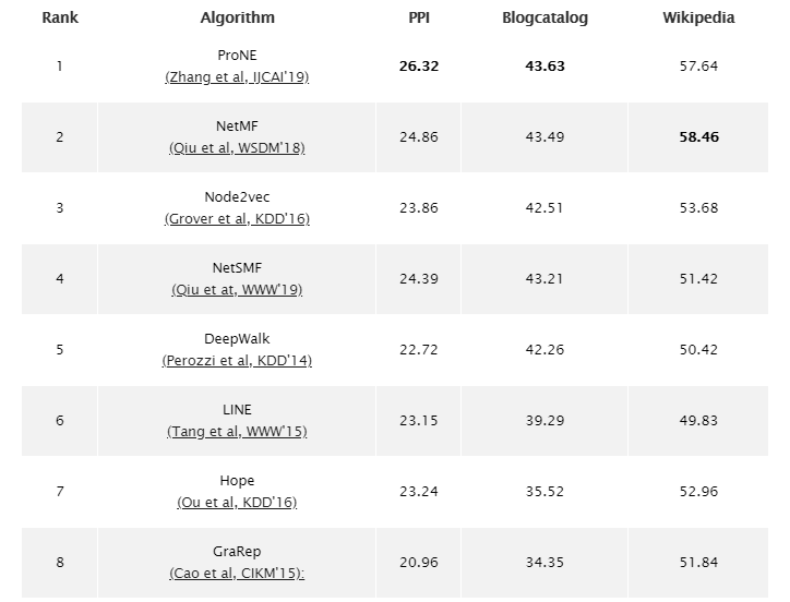Click the Qiu et at, WWW'19 citation
790x602 pixels.
[237, 290]
